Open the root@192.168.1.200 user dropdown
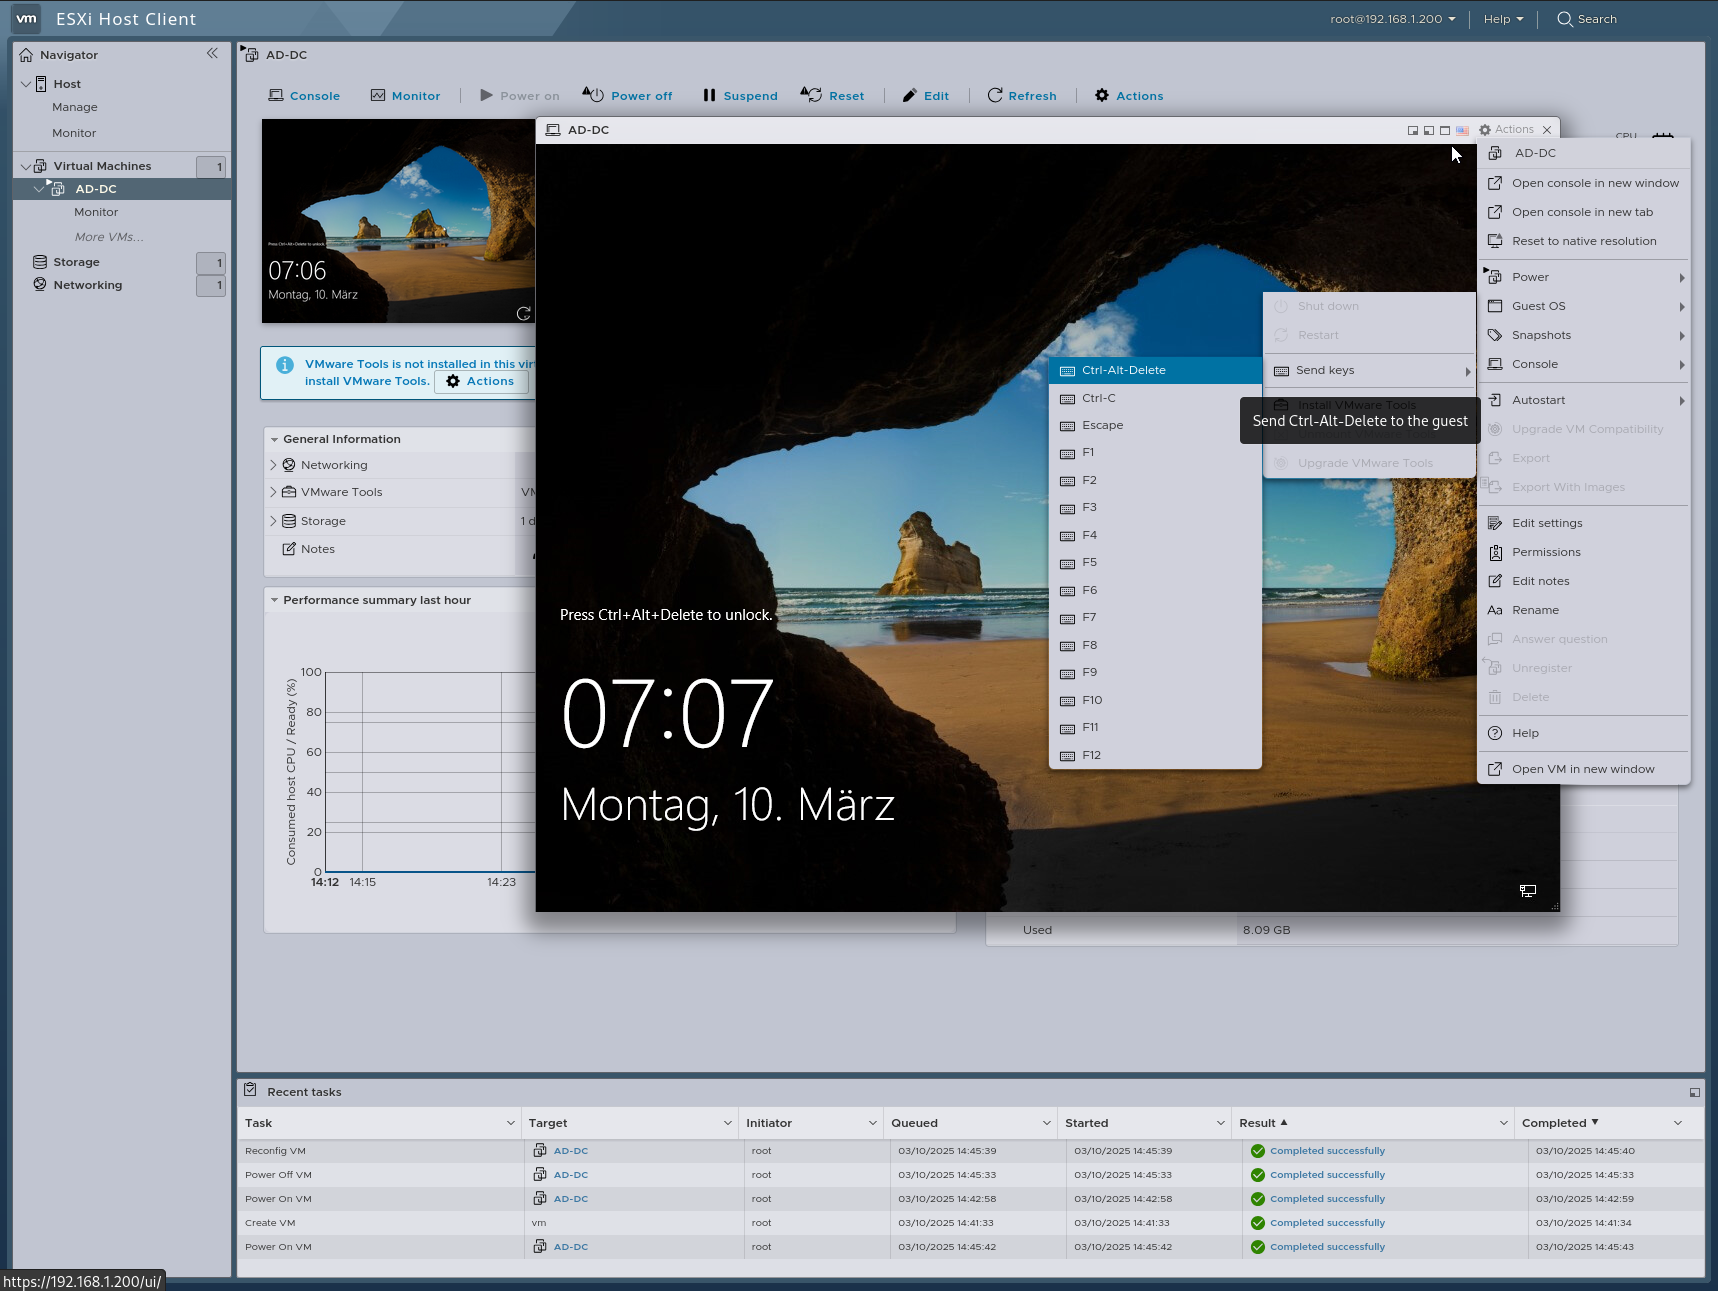Screen dimensions: 1718x1291 pos(1392,19)
